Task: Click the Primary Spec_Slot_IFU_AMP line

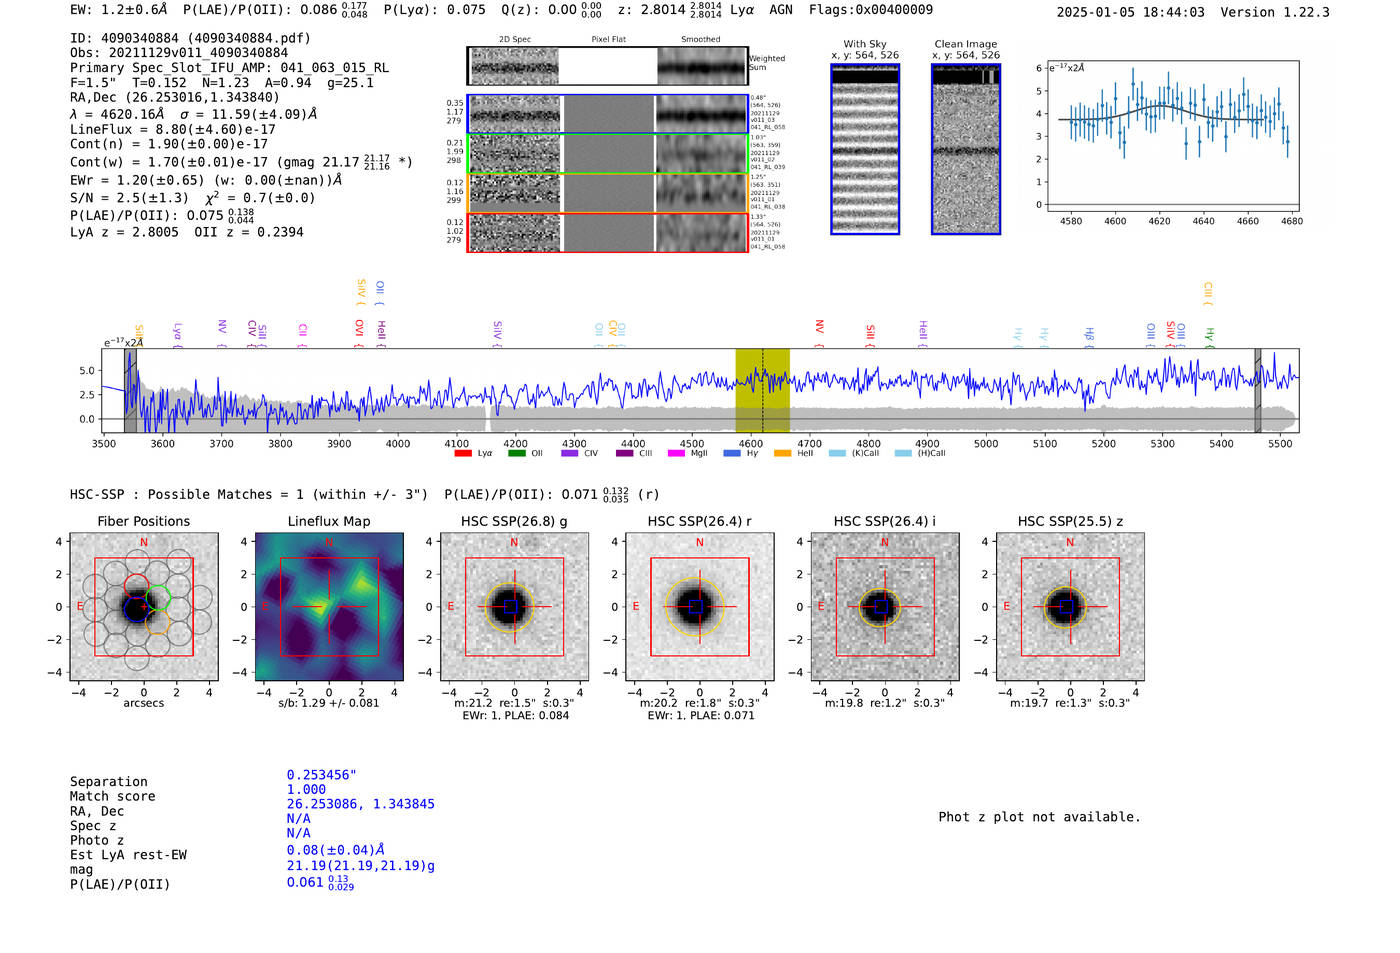Action: click(230, 68)
